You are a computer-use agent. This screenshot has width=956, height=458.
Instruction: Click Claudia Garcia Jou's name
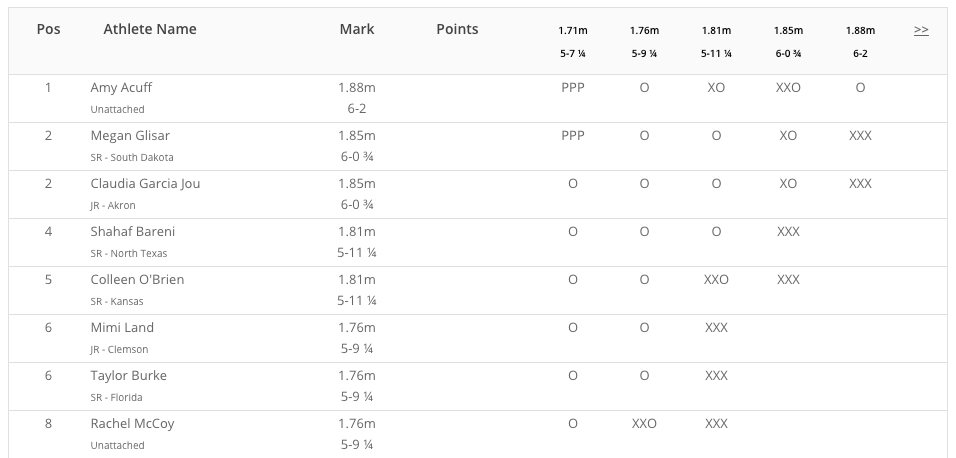[145, 184]
